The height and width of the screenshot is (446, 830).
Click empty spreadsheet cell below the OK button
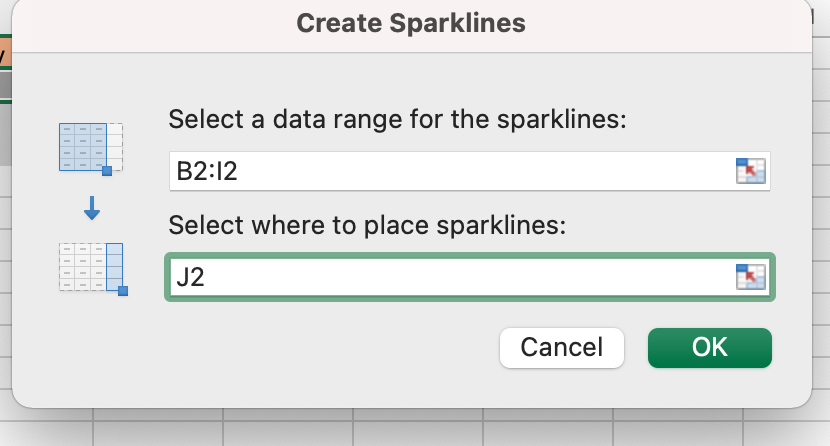point(710,427)
